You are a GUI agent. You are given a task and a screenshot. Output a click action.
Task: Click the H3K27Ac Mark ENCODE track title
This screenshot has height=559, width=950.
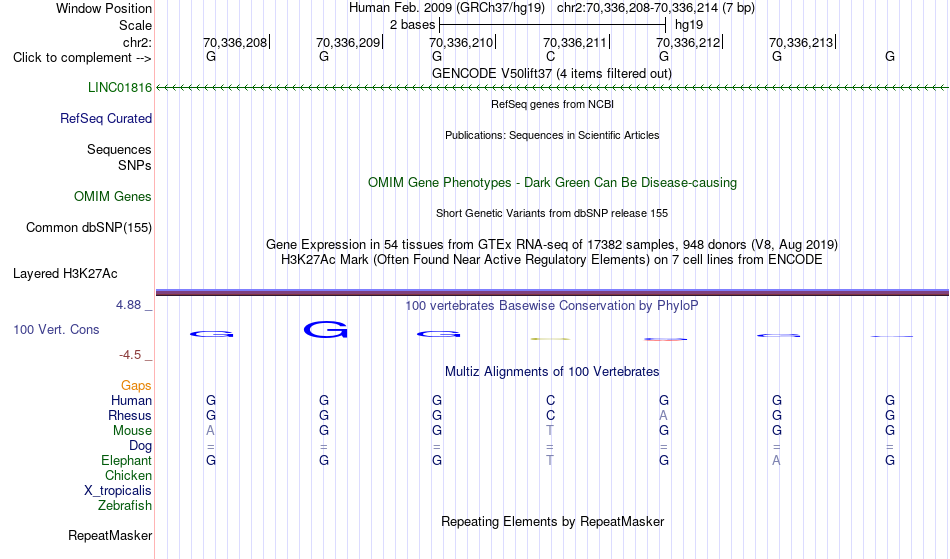(552, 259)
